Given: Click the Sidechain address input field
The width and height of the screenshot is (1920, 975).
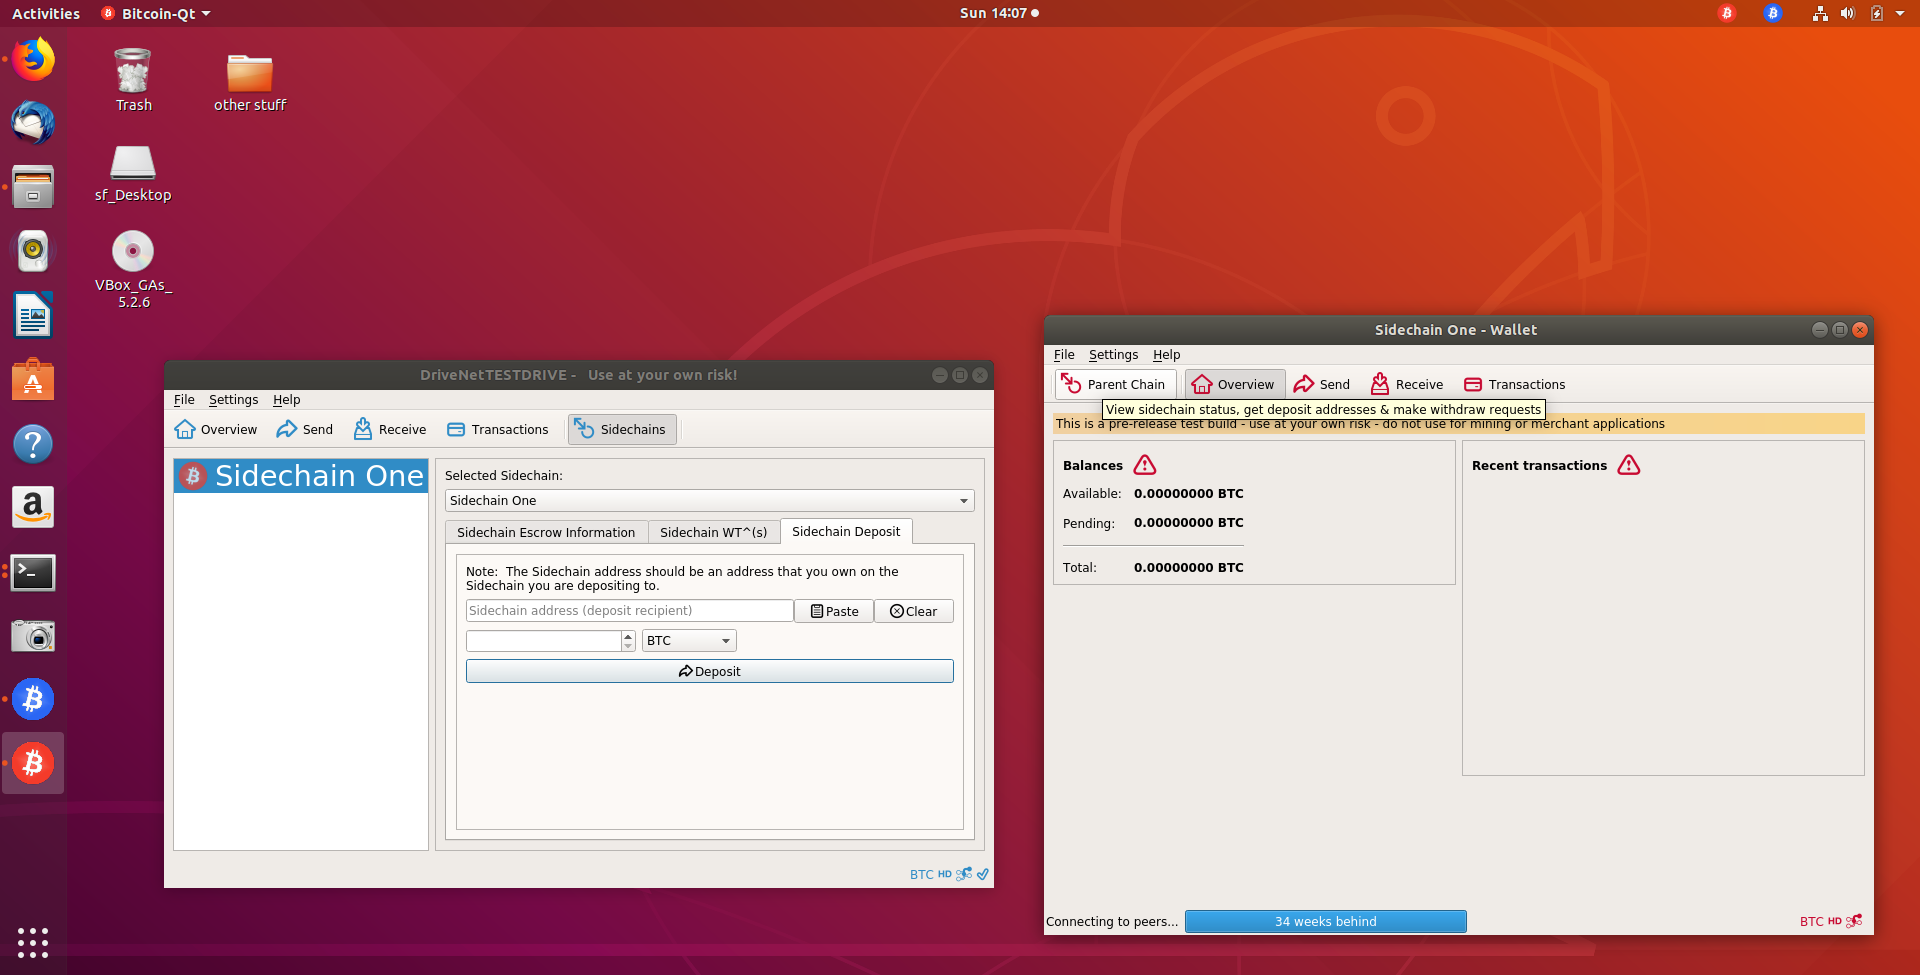Looking at the screenshot, I should point(629,610).
